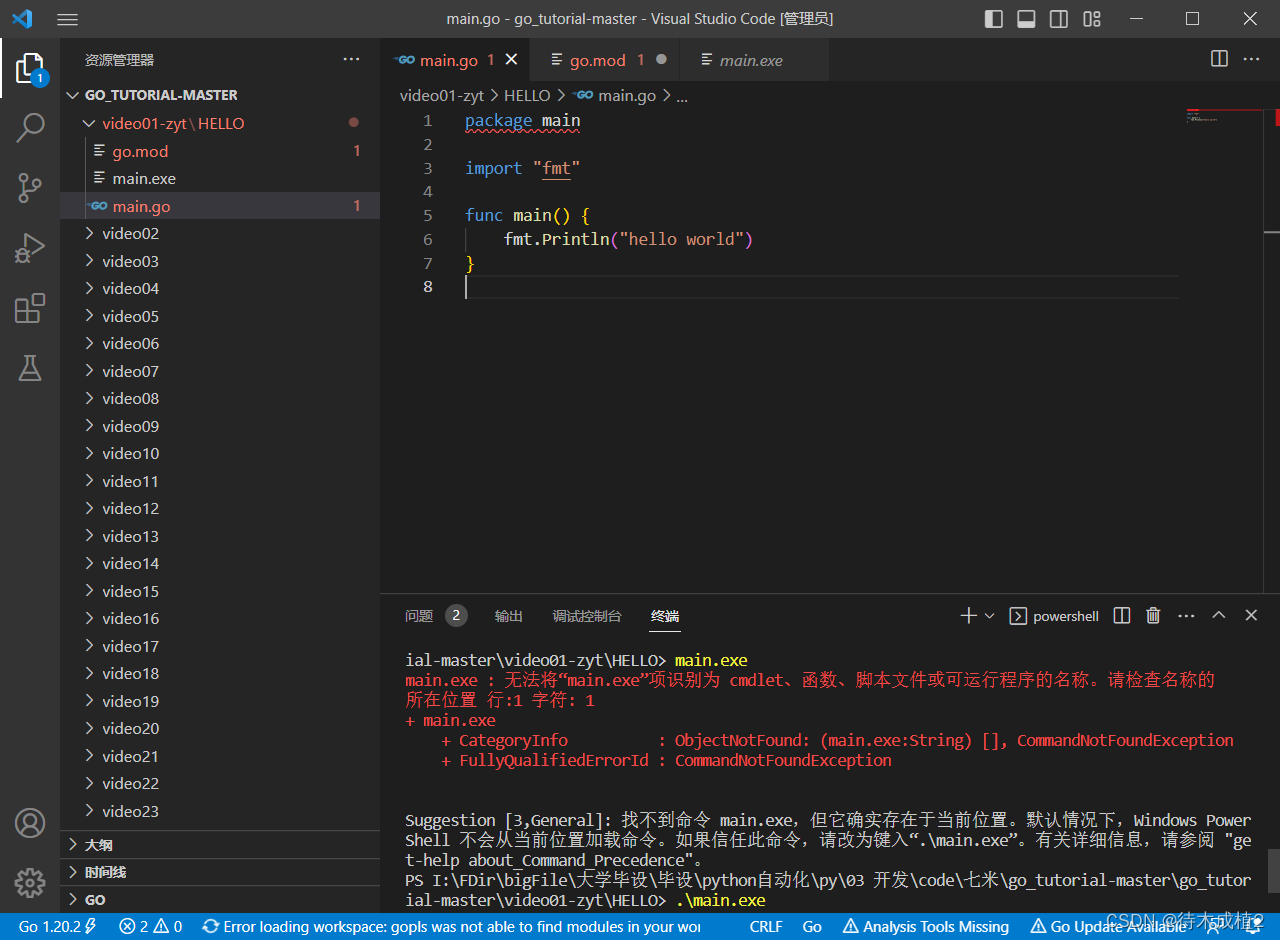Open the Testing flask view

coord(30,368)
